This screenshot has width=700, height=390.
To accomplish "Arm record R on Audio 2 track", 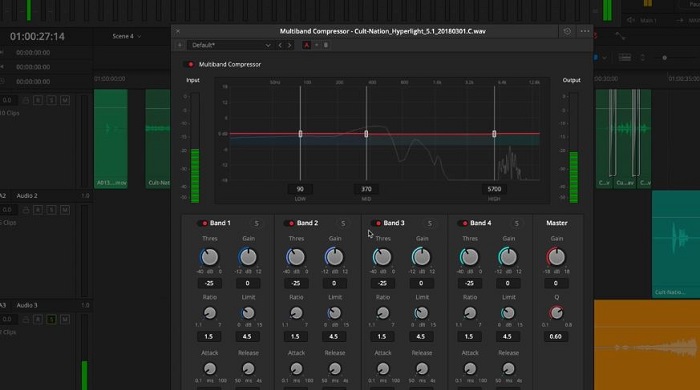I will [38, 210].
